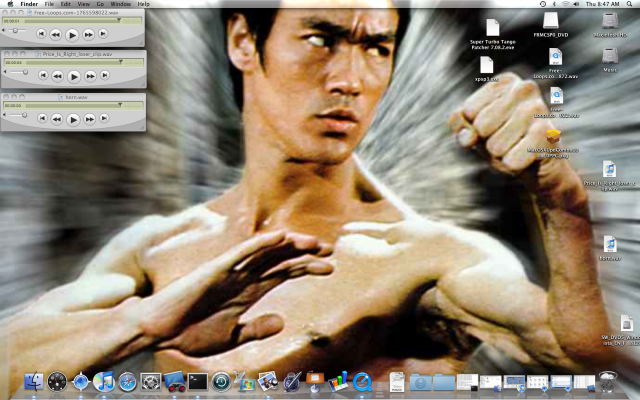Screen dimensions: 640x400
Task: Mute via speaker icon in horn.wav player
Action: (x=5, y=115)
